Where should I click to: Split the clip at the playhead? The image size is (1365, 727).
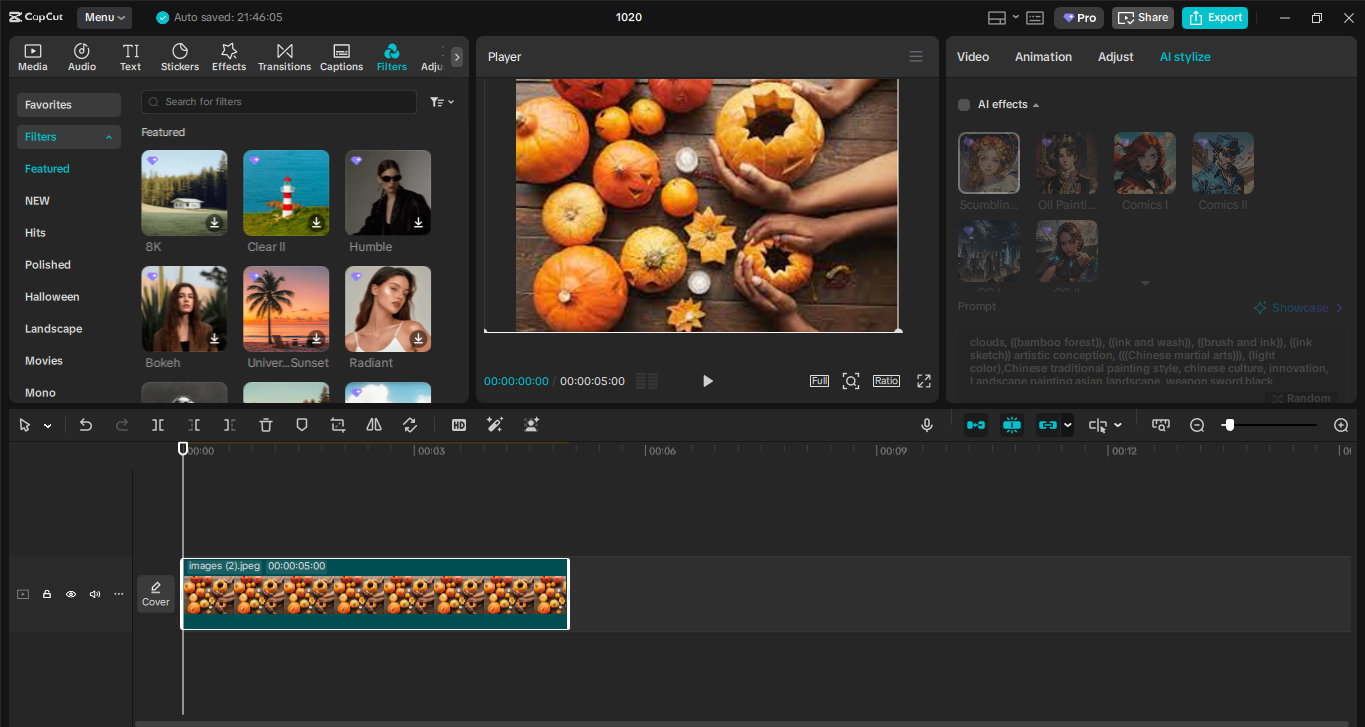click(157, 425)
